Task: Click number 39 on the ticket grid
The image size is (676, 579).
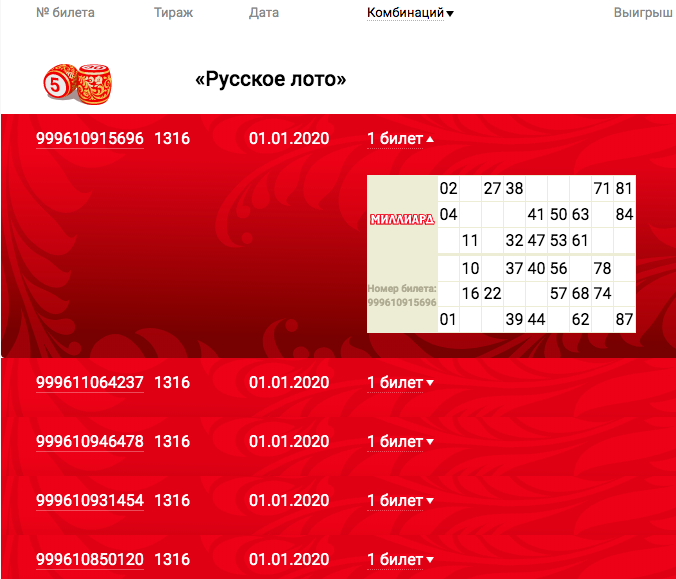Action: (514, 319)
